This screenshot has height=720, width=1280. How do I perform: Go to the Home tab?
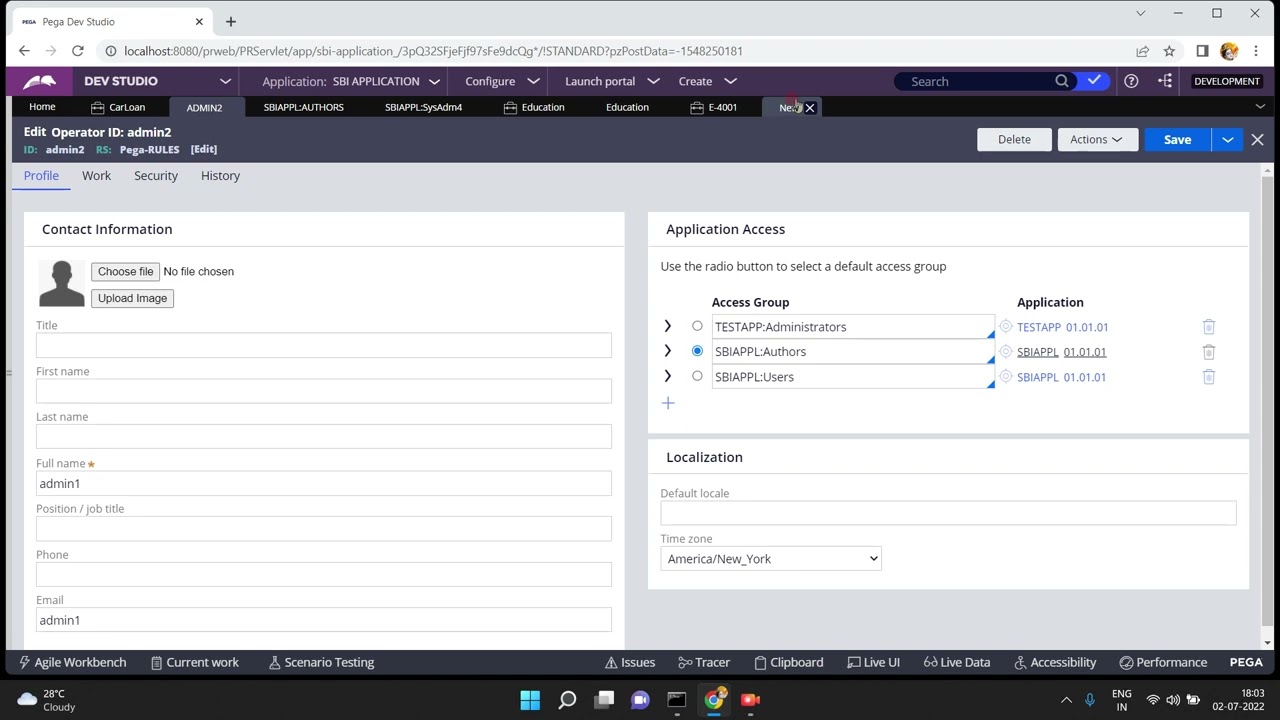tap(42, 107)
